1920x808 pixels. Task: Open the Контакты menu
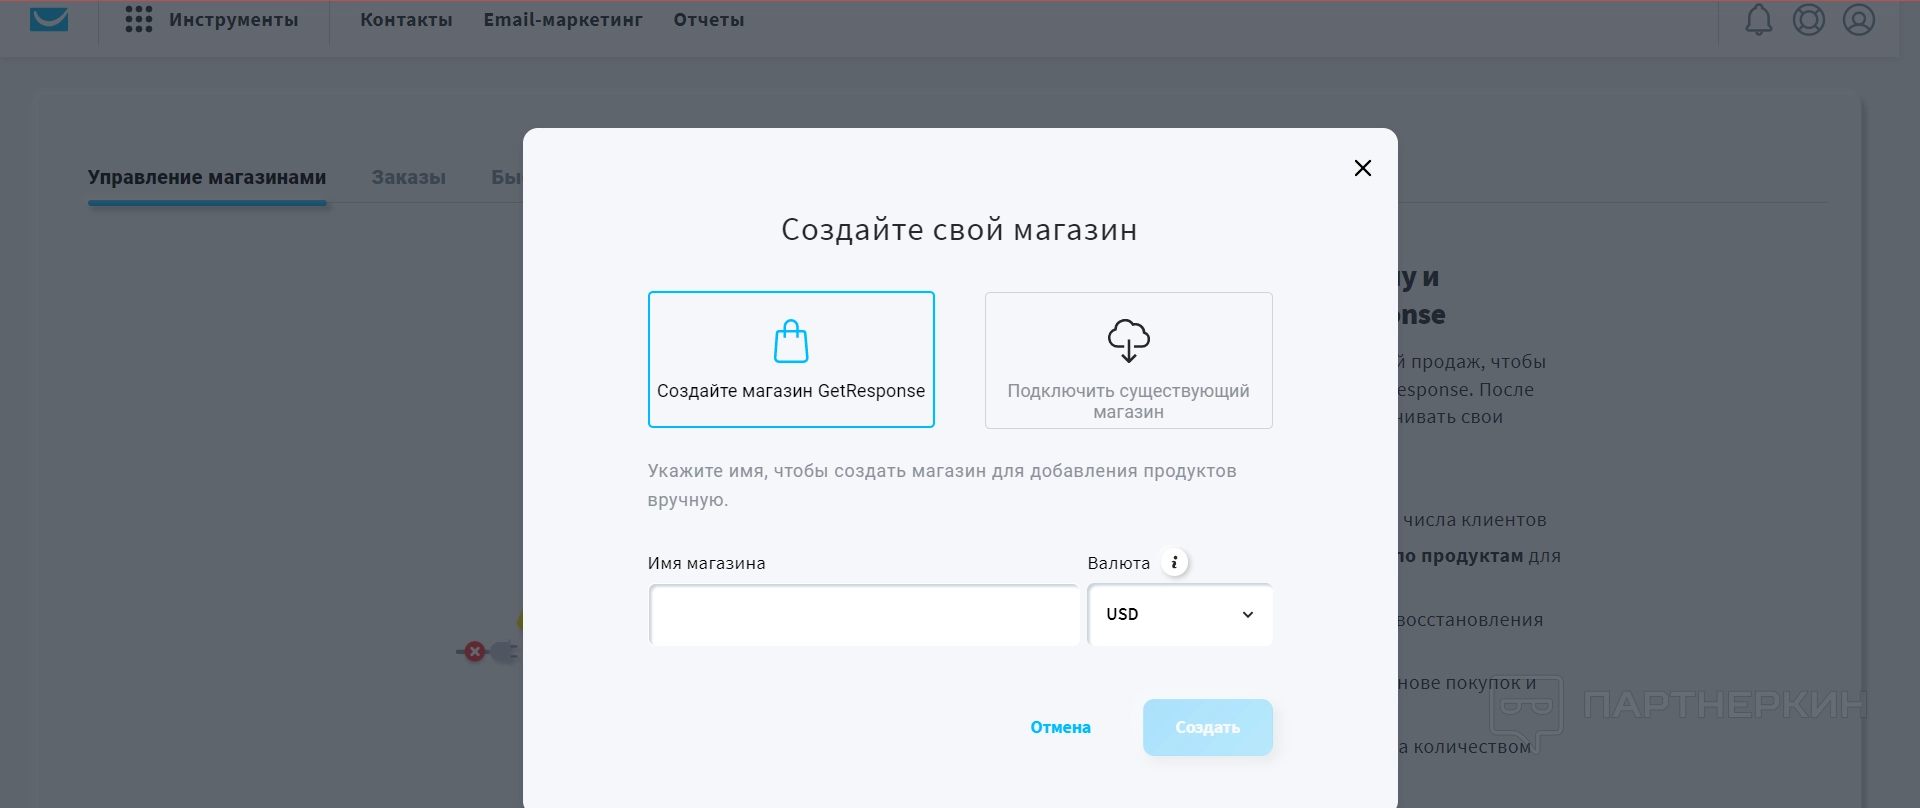[x=406, y=20]
